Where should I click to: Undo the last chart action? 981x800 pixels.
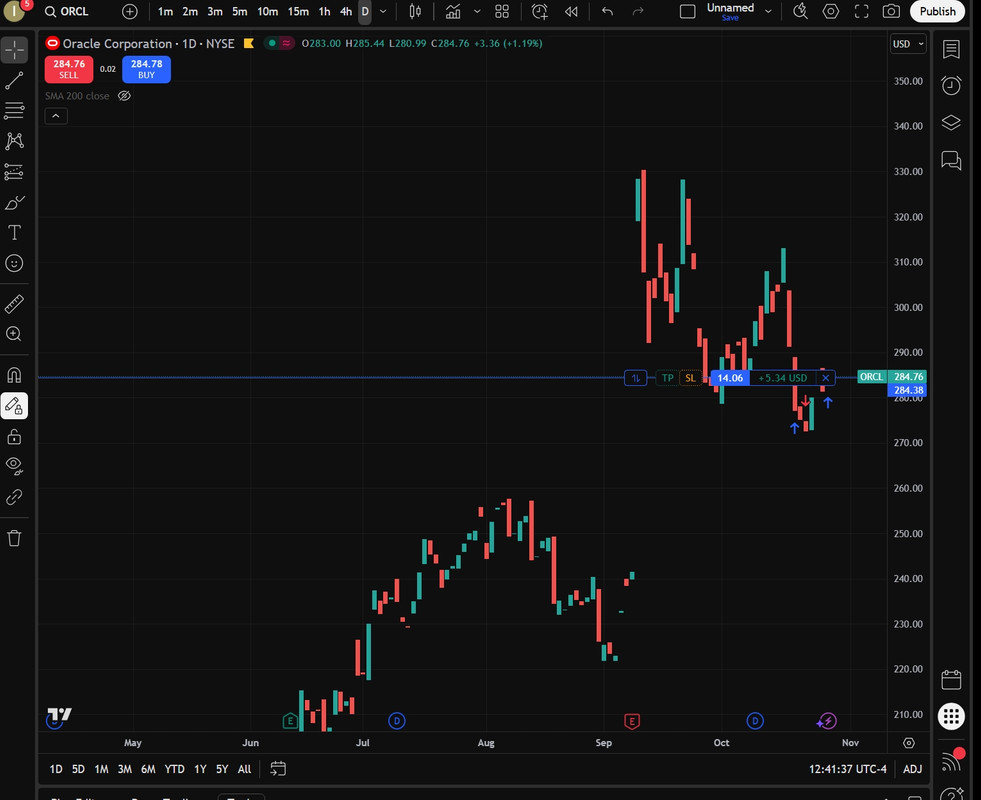(607, 11)
